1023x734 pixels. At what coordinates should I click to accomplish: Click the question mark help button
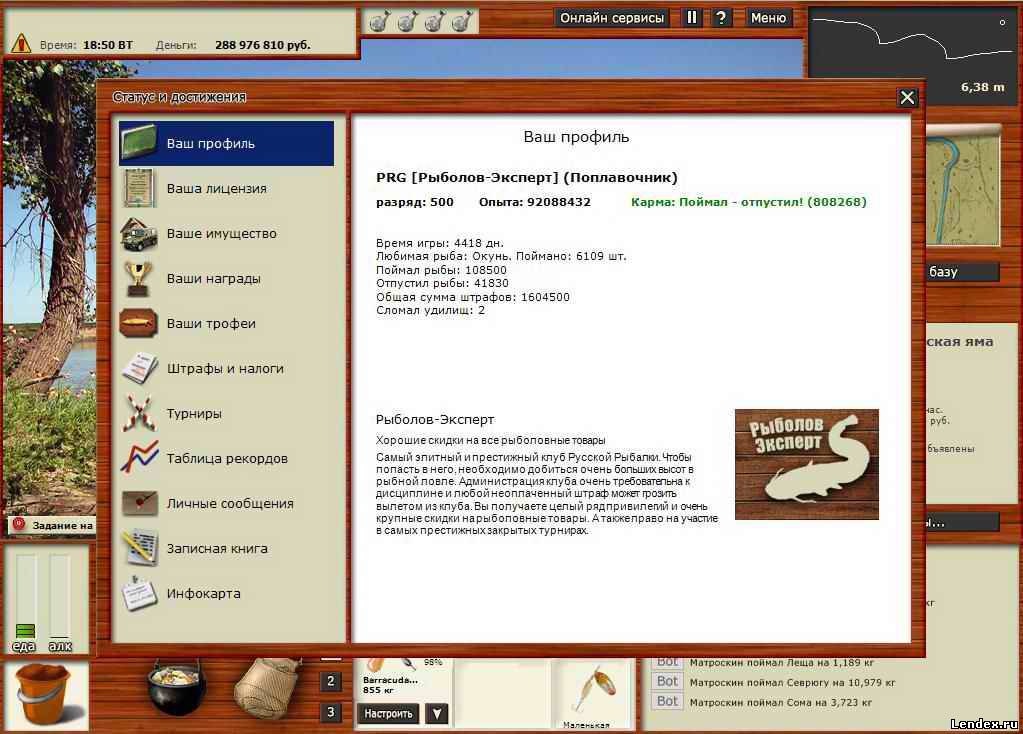(x=721, y=18)
